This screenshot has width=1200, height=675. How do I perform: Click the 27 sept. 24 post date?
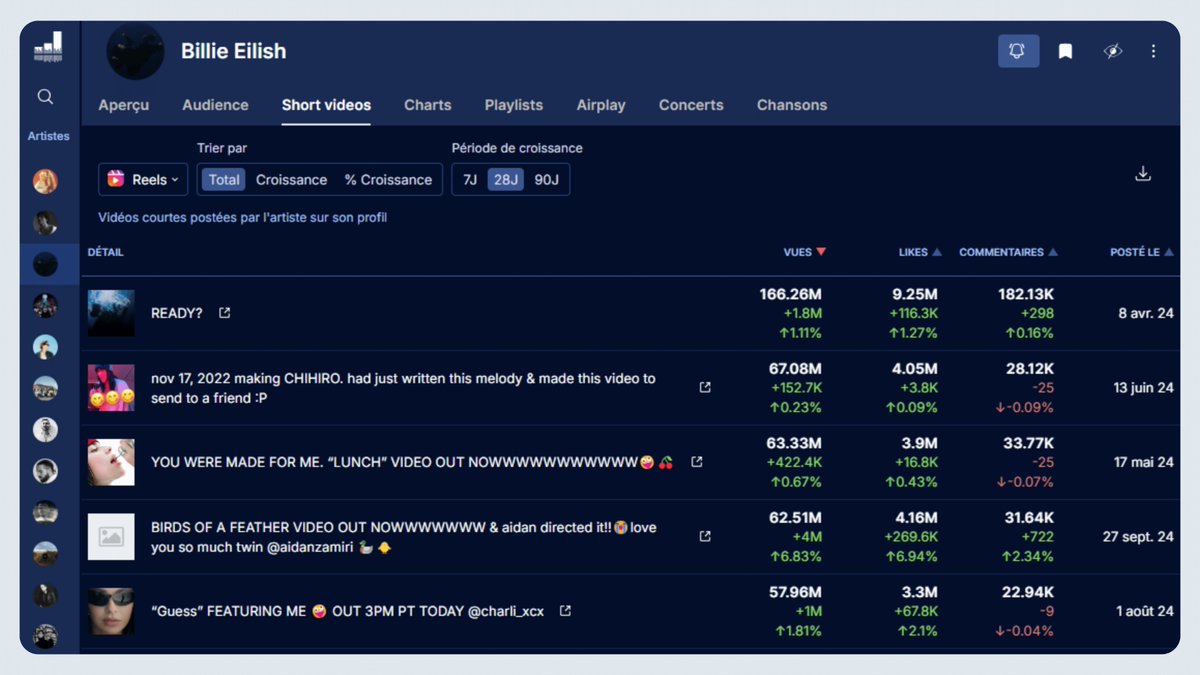point(1138,536)
